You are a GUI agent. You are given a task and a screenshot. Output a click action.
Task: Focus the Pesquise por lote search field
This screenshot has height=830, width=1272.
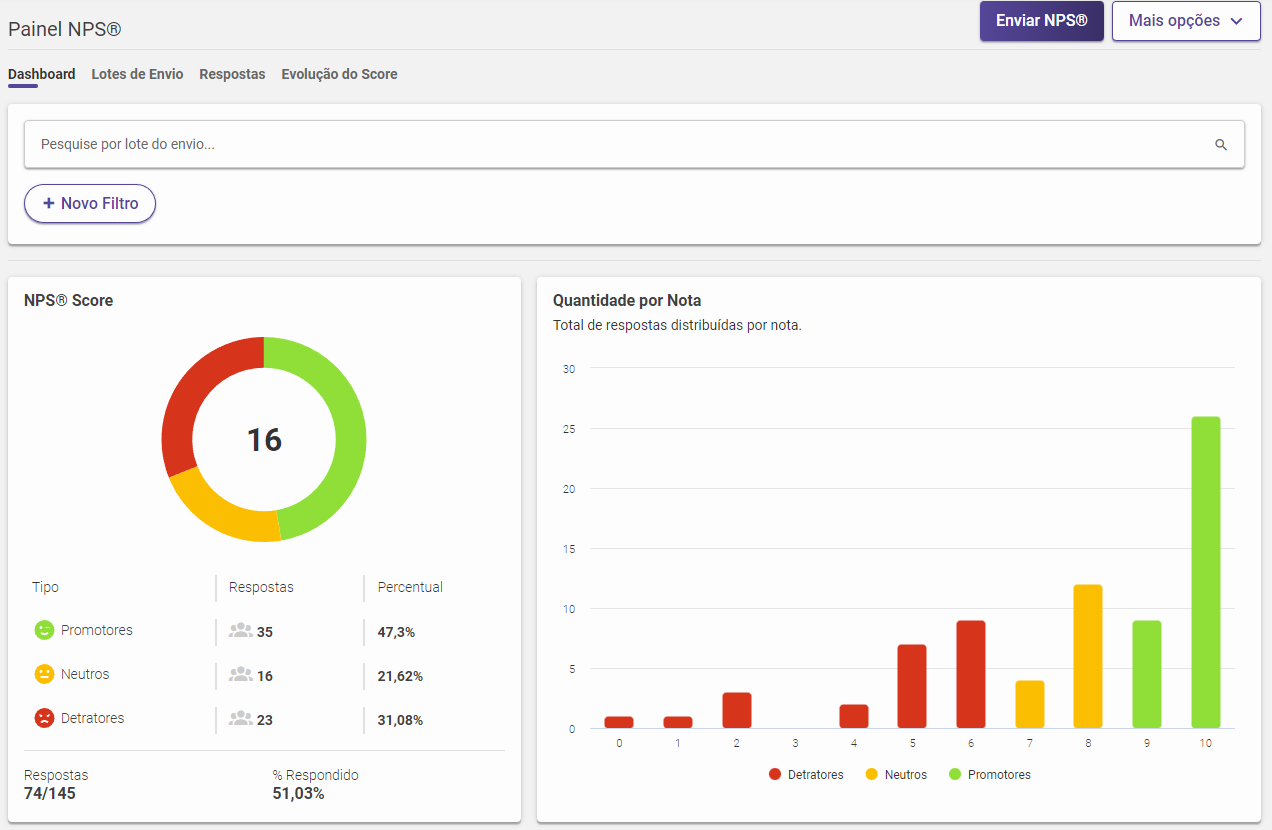pos(600,145)
